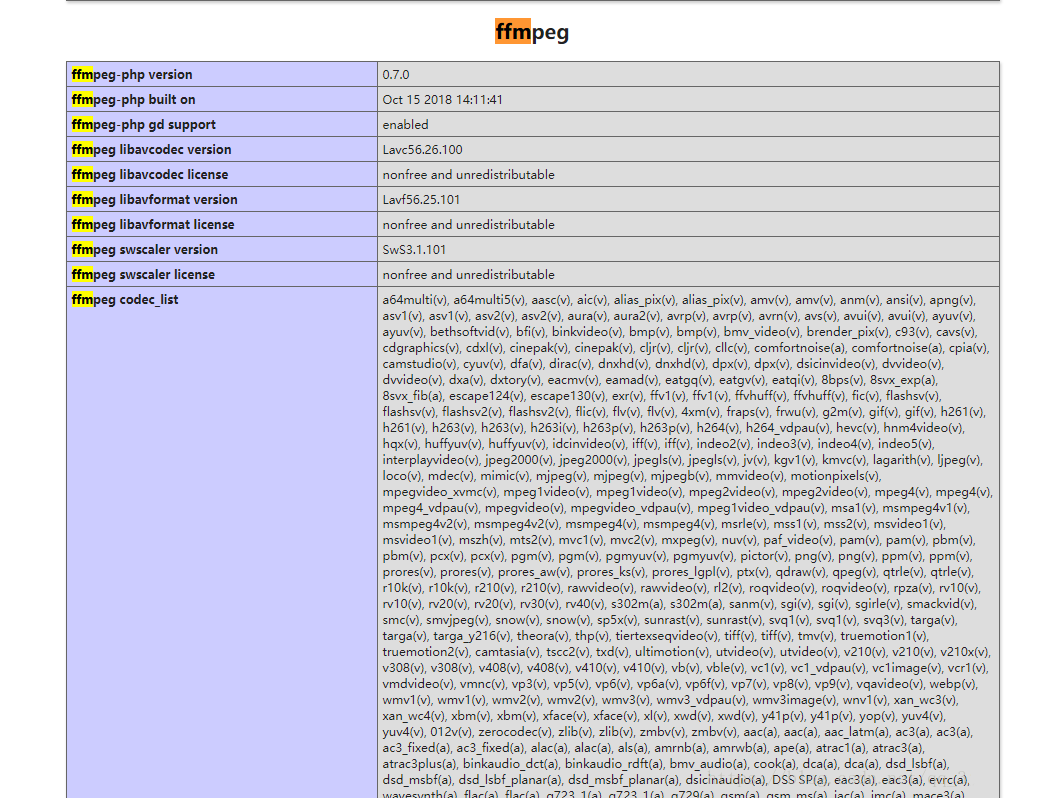Click "bethsoftvid(v)" in the codec list
Viewport: 1048px width, 798px height.
[x=469, y=332]
